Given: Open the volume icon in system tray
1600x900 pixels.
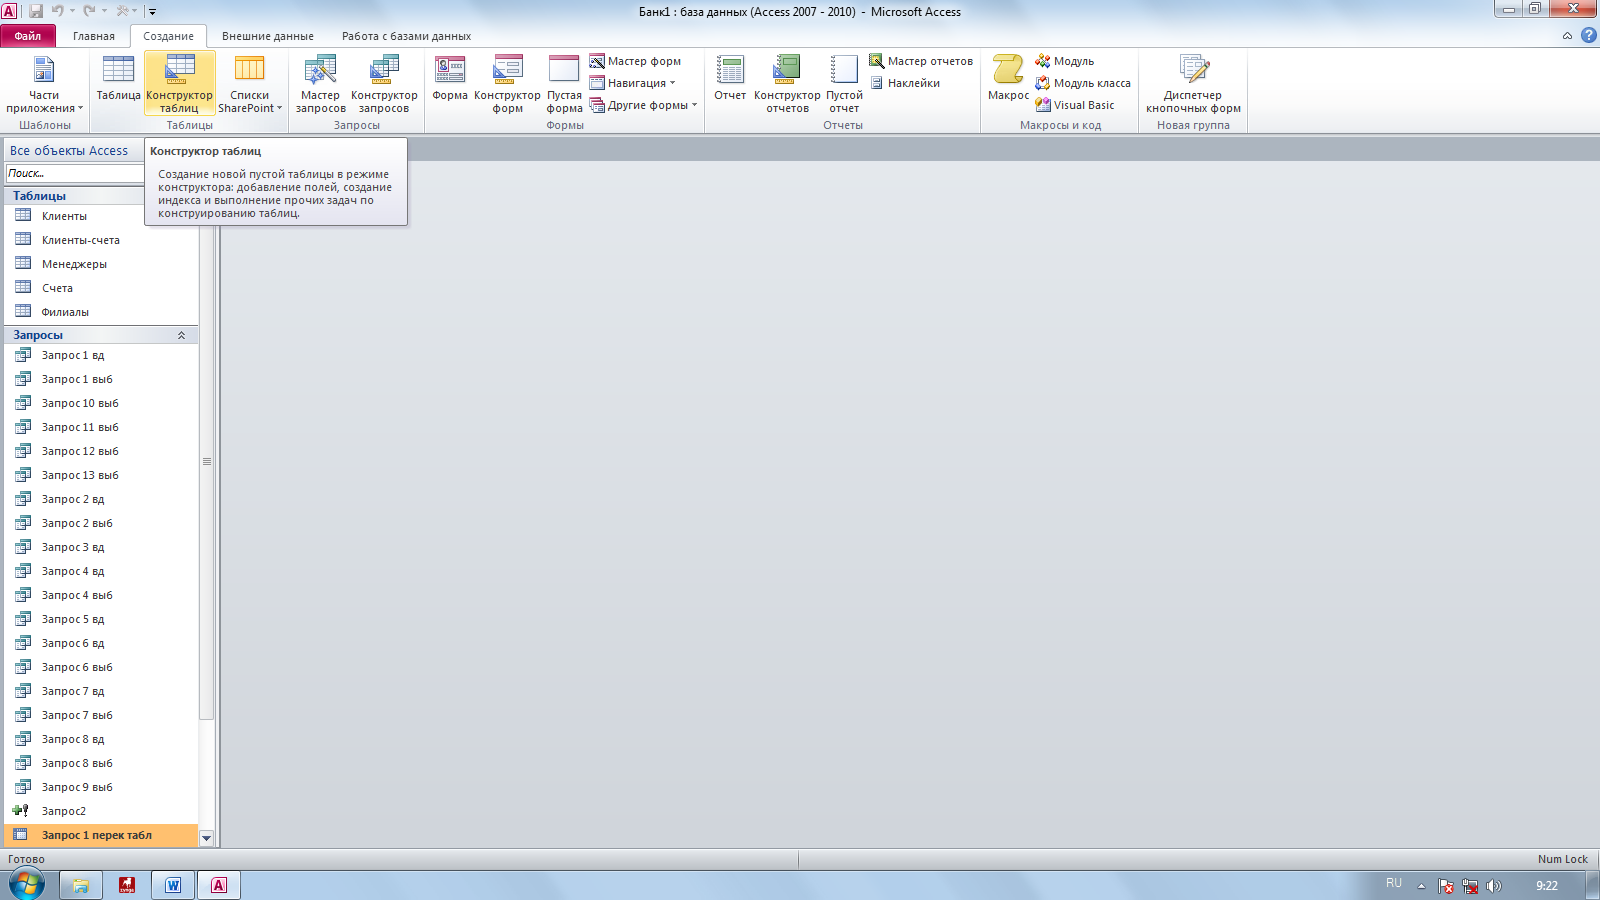Looking at the screenshot, I should pos(1494,886).
